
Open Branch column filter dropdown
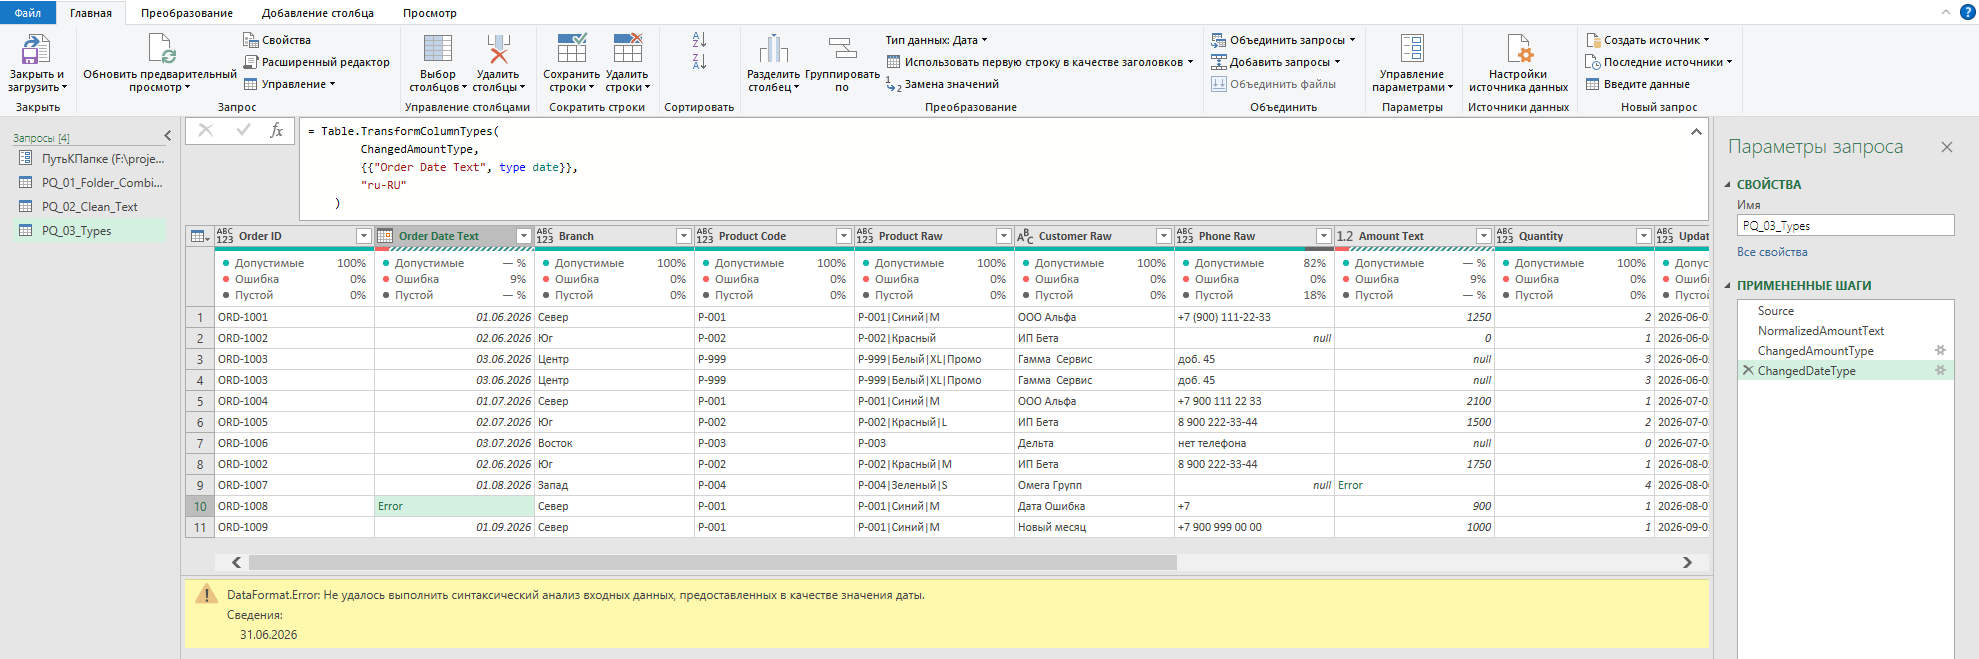point(684,236)
